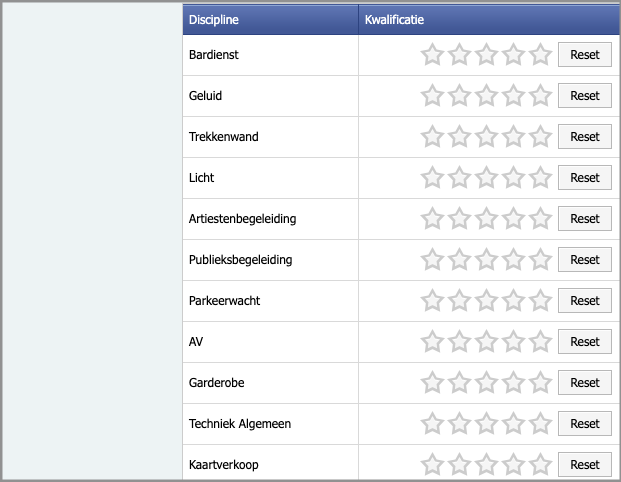Click the Discipline column header
The image size is (621, 482).
click(x=214, y=19)
